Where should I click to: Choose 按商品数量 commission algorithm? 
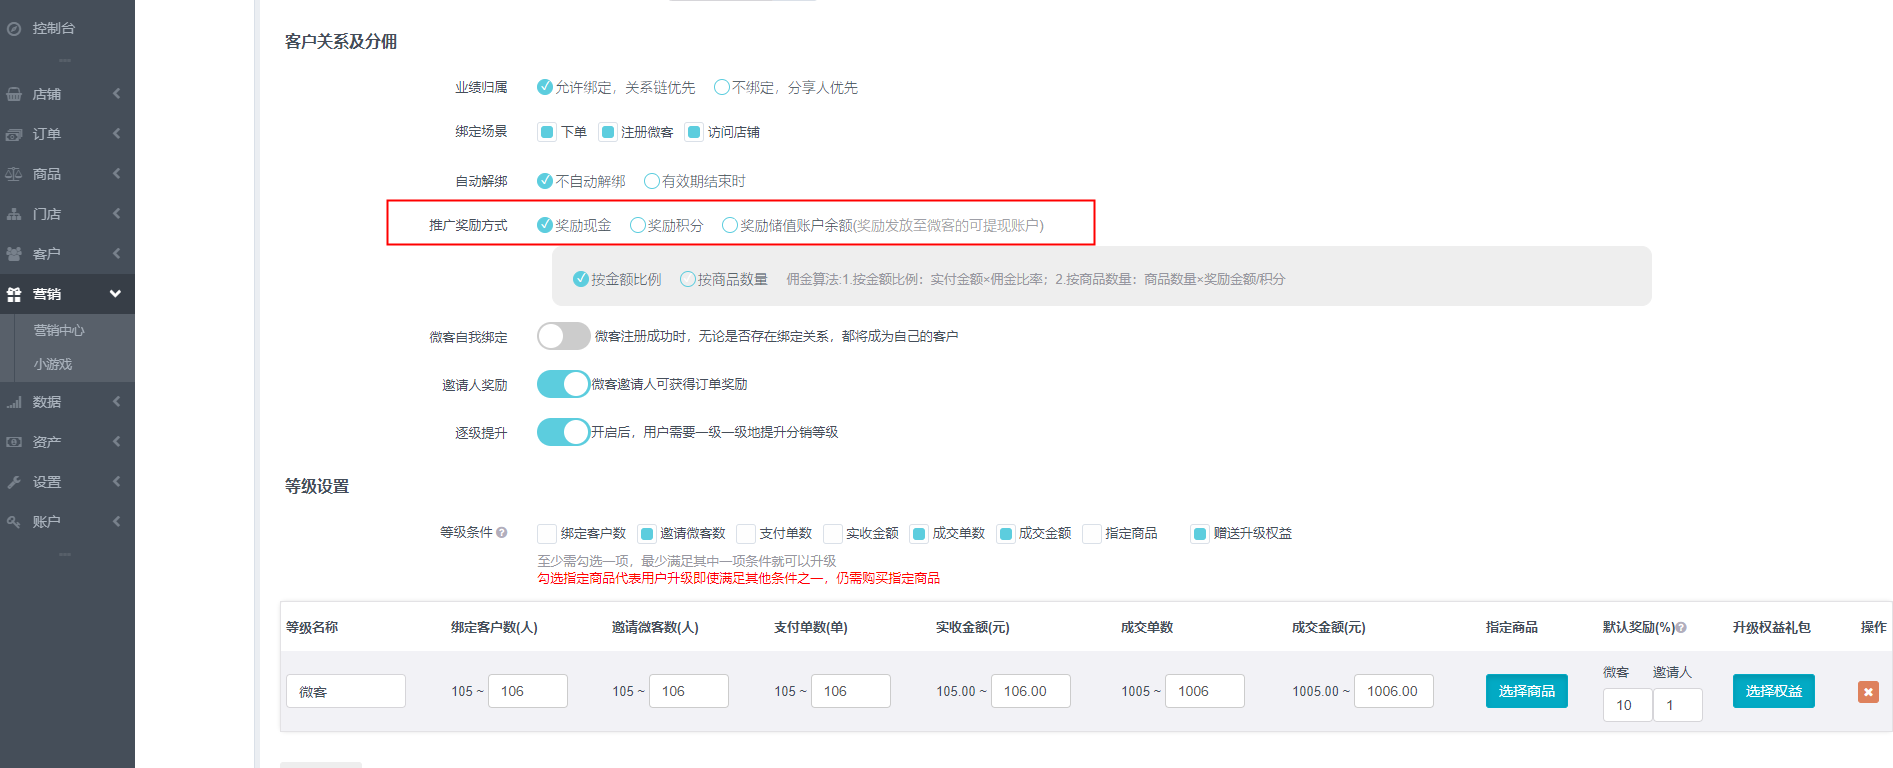tap(688, 279)
